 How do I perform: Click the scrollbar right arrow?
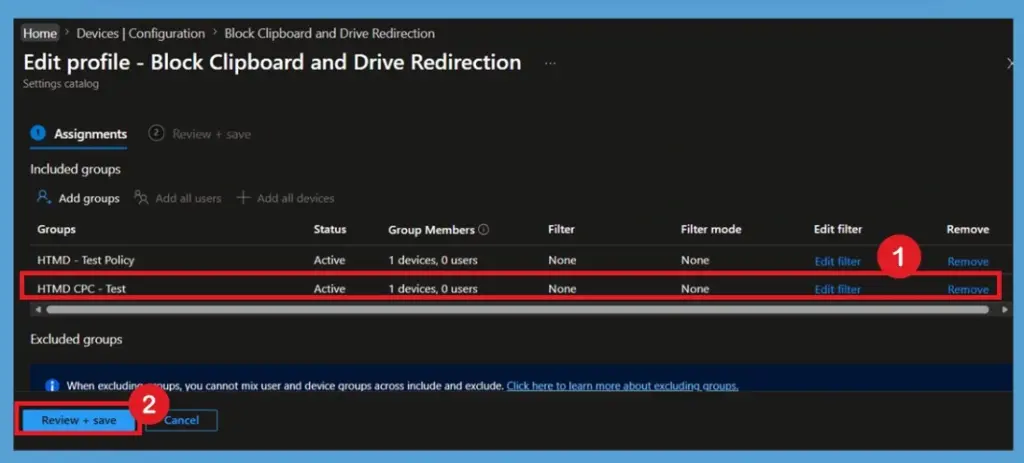pos(1004,310)
